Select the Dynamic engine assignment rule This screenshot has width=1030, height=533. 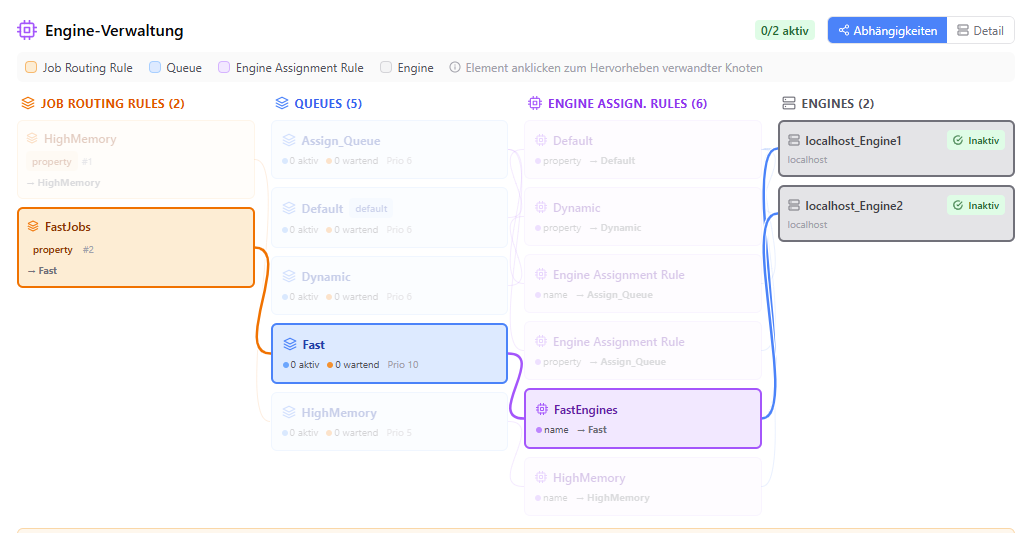pyautogui.click(x=643, y=217)
